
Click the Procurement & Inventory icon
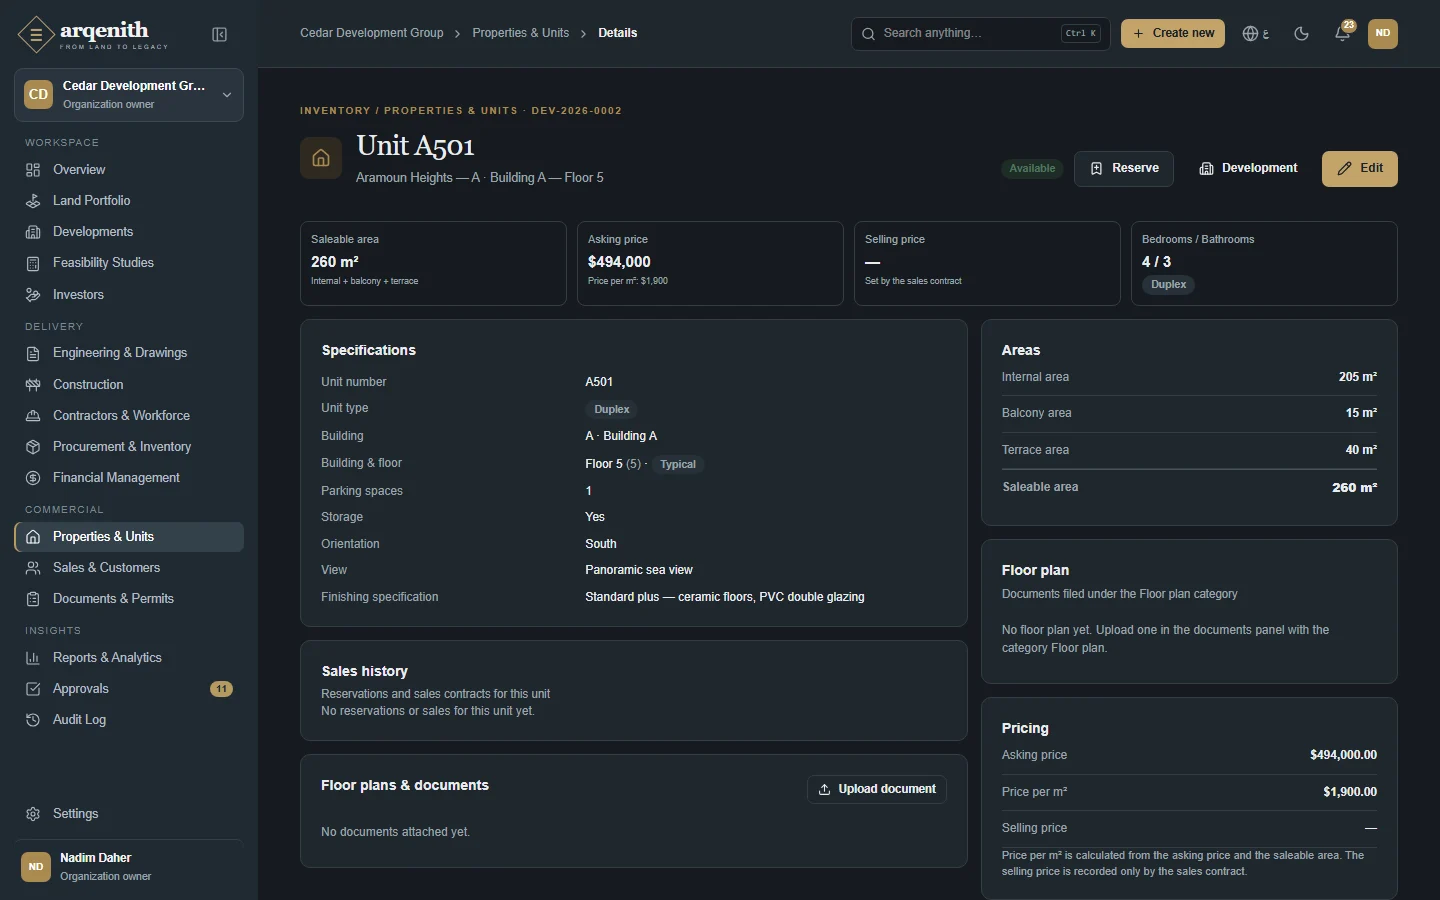pos(33,447)
